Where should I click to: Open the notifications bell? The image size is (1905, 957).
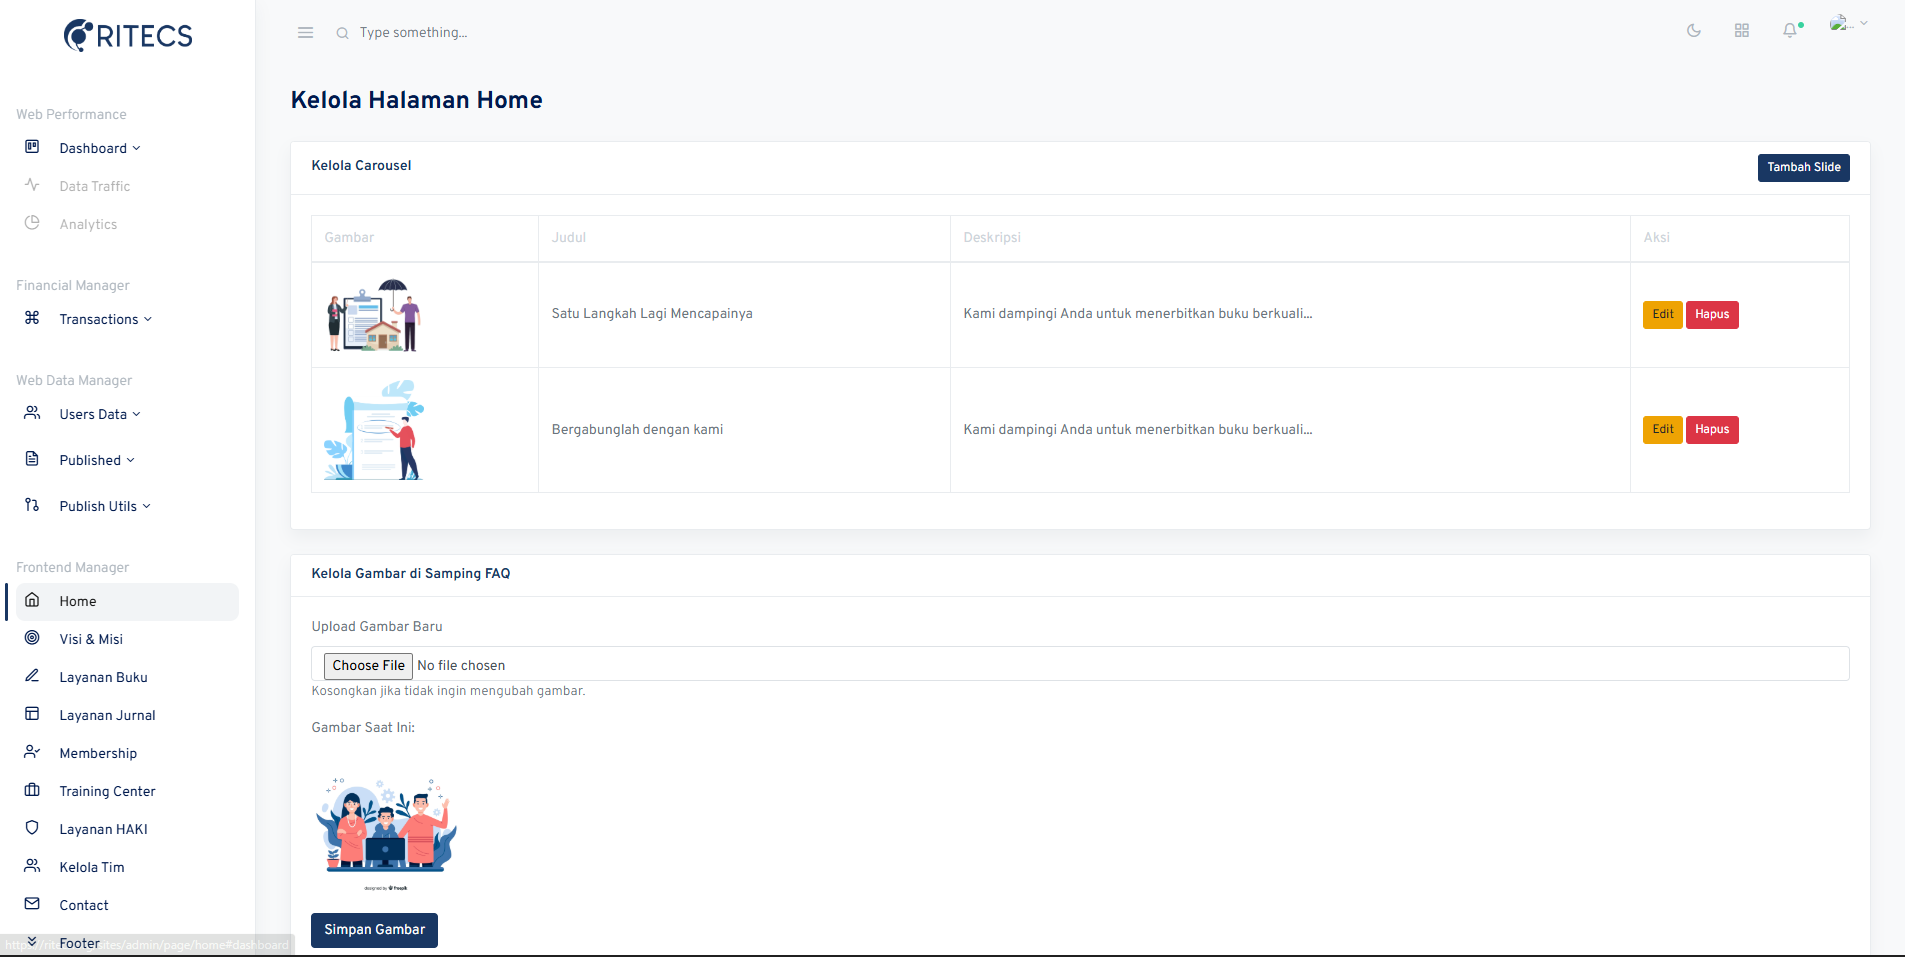click(1790, 31)
